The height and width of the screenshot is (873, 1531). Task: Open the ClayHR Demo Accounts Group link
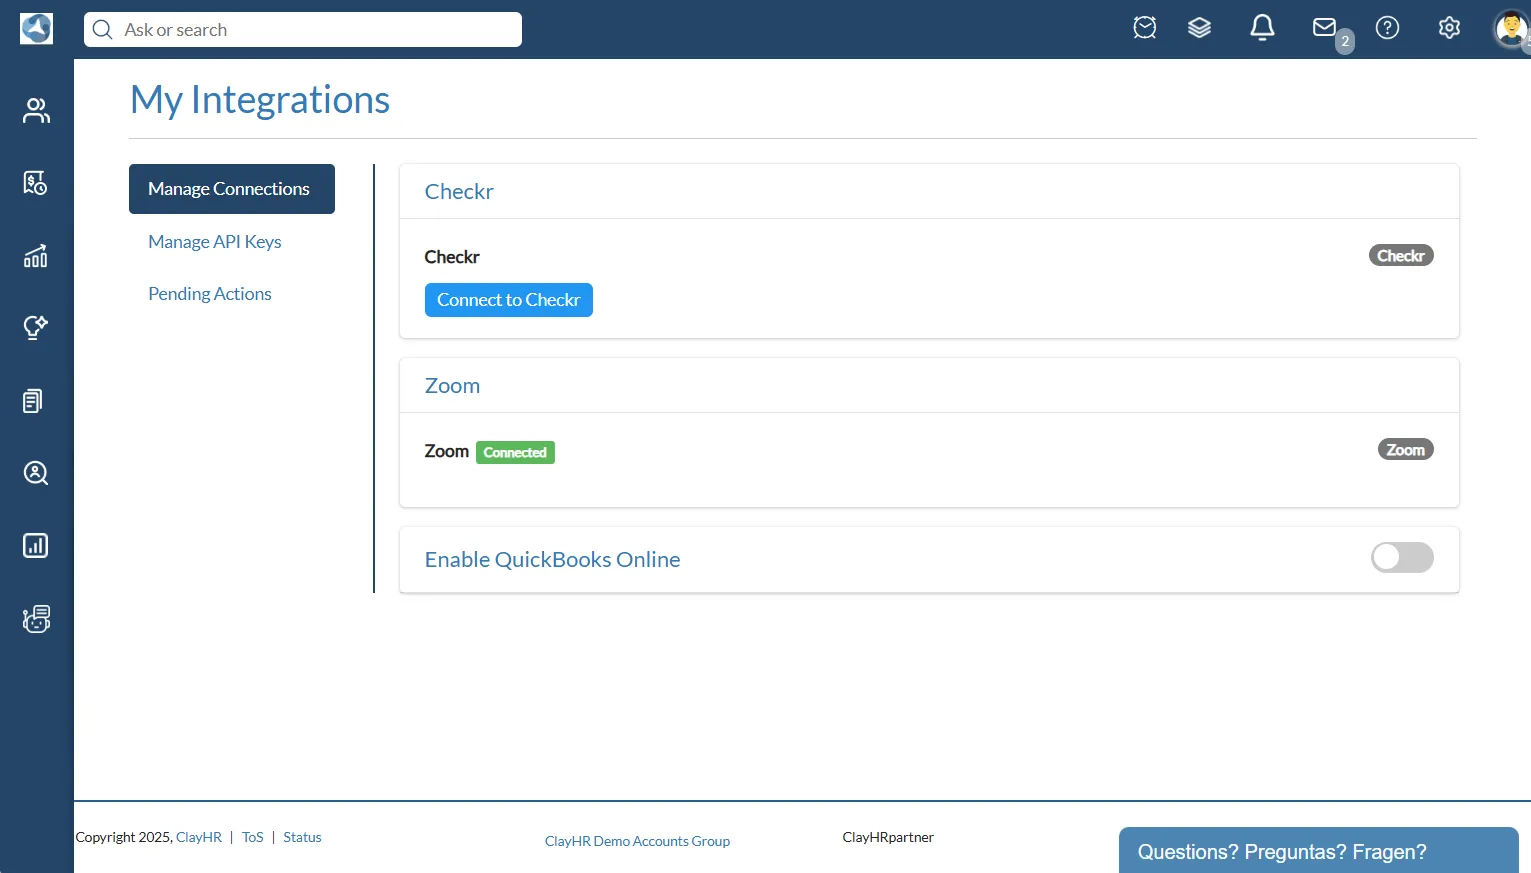pyautogui.click(x=637, y=842)
